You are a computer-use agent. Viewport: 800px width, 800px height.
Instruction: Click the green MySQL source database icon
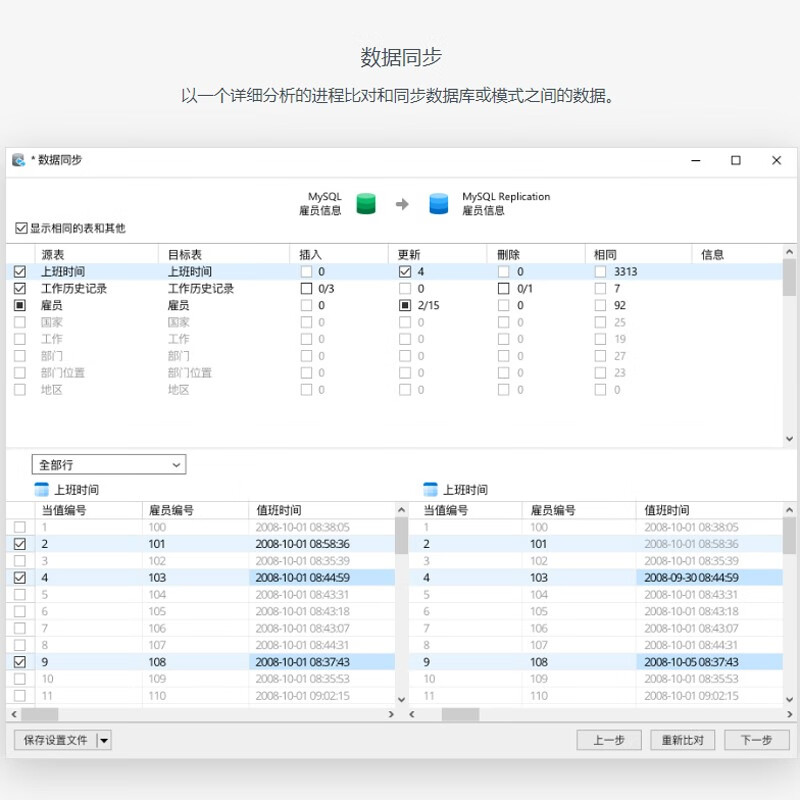(x=366, y=204)
